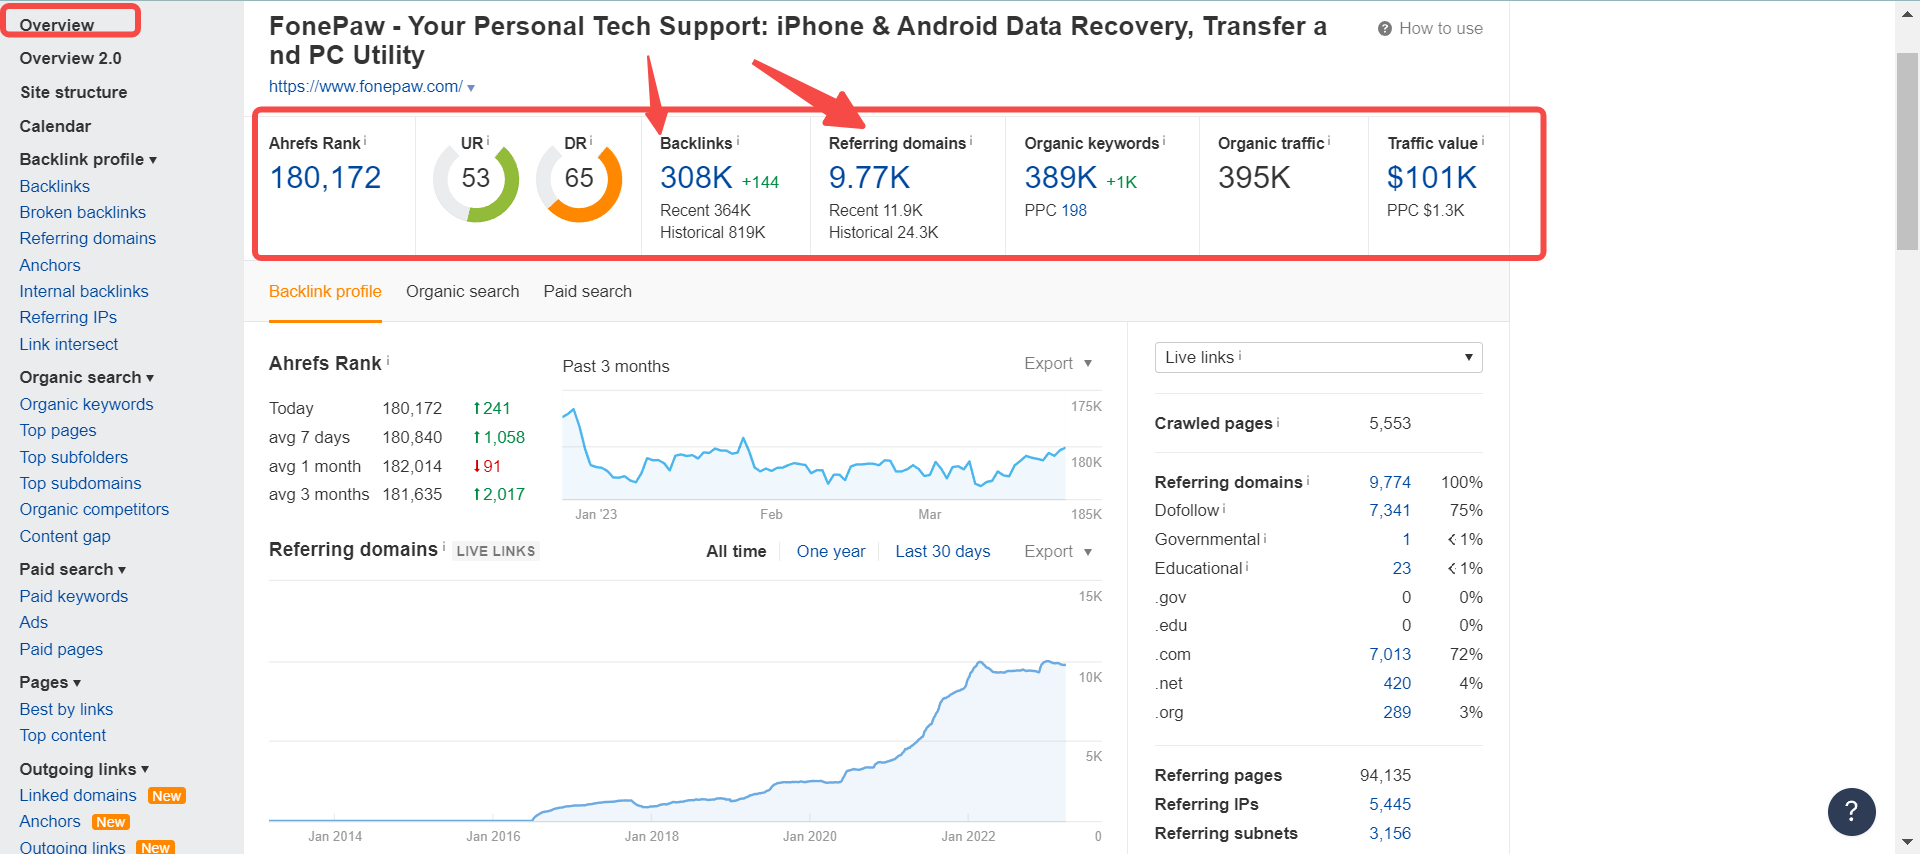This screenshot has width=1920, height=854.
Task: Click the help question mark bubble
Action: pyautogui.click(x=1851, y=811)
